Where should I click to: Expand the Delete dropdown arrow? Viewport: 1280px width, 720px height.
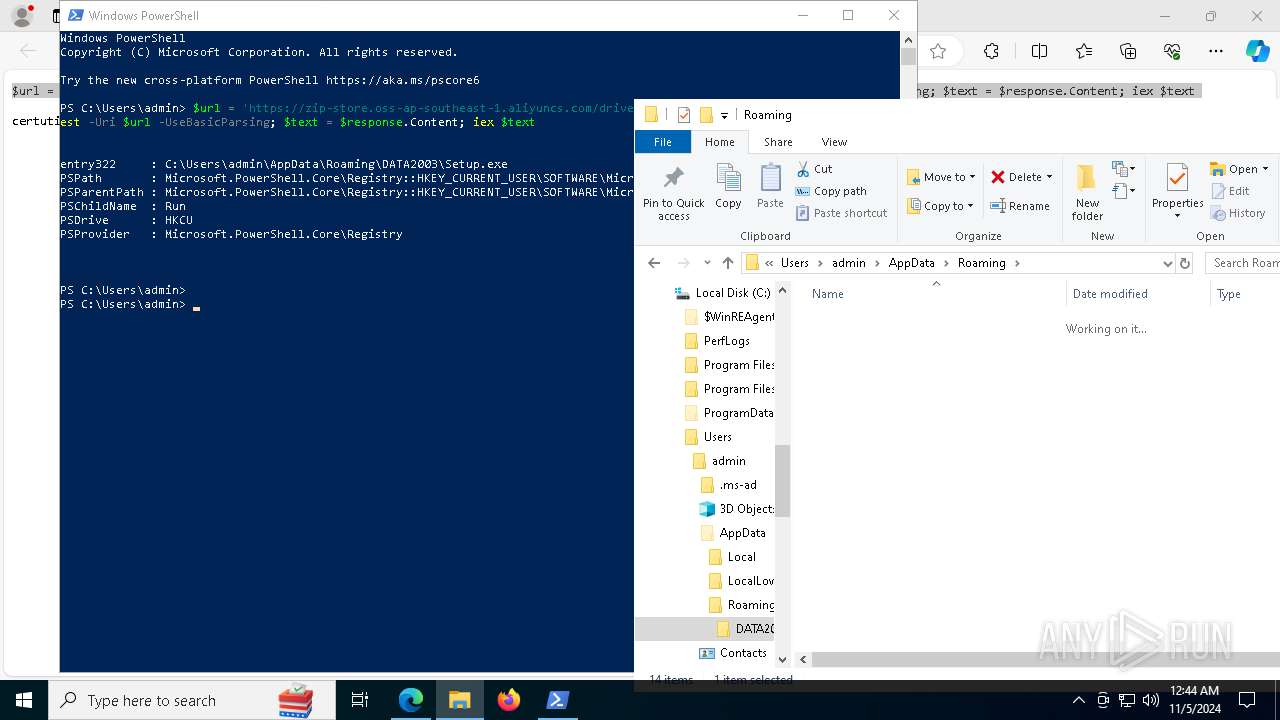[1049, 177]
